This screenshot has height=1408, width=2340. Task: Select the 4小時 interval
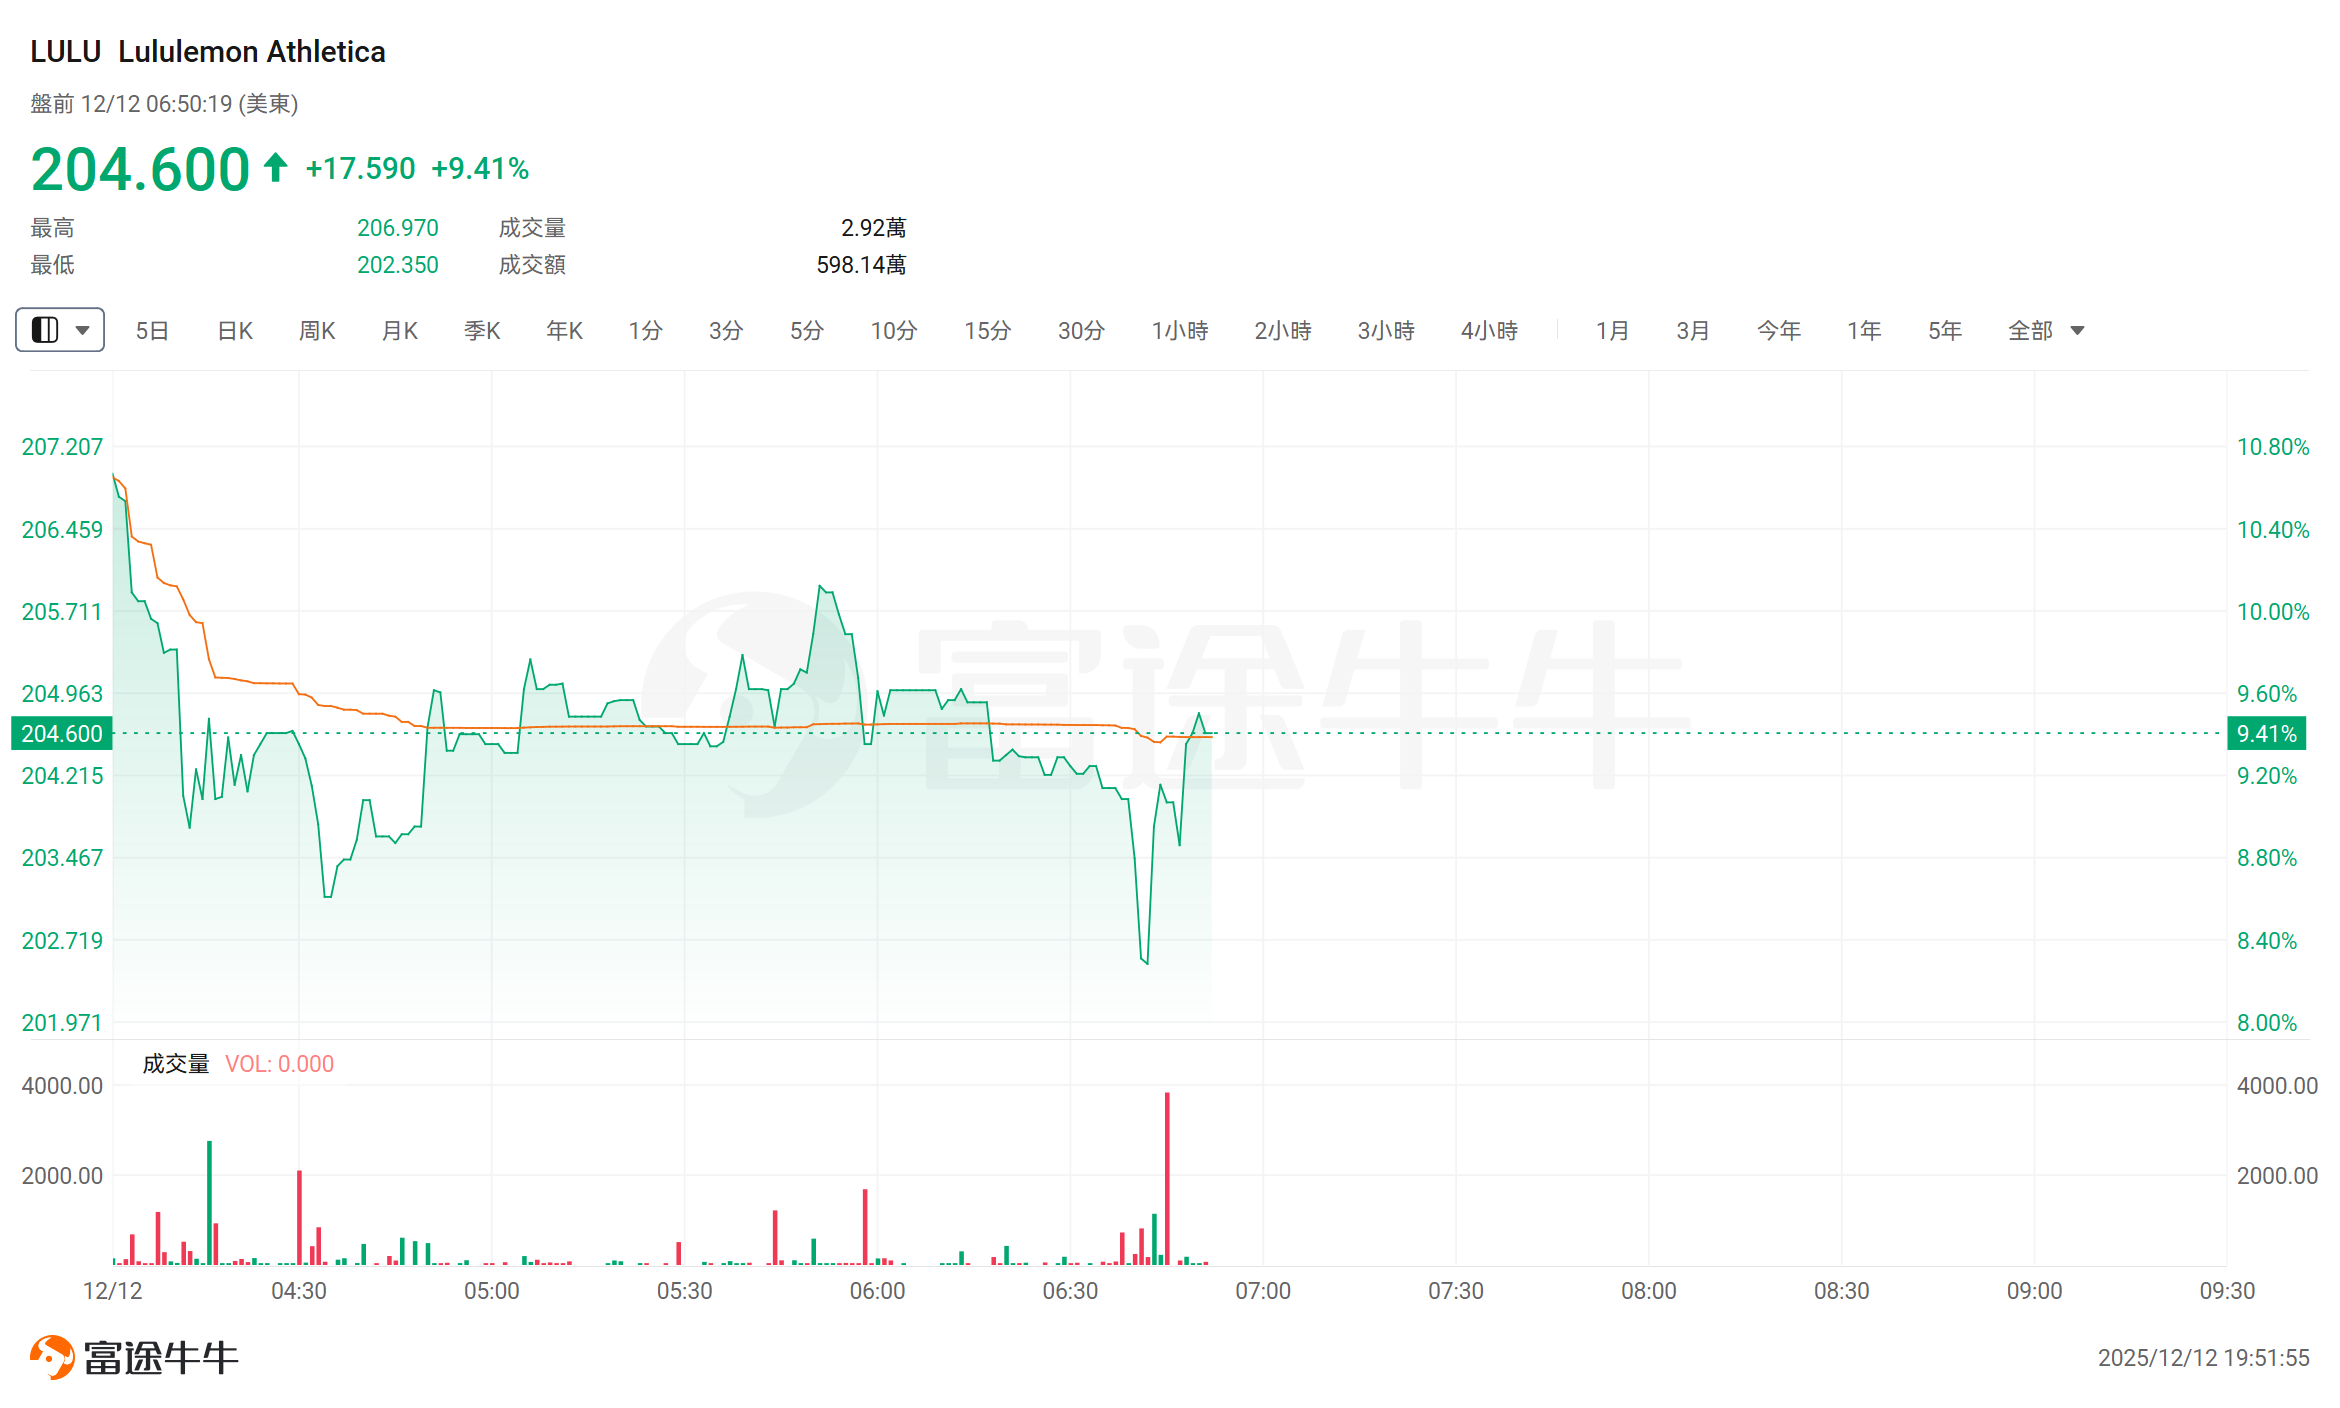[x=1489, y=331]
